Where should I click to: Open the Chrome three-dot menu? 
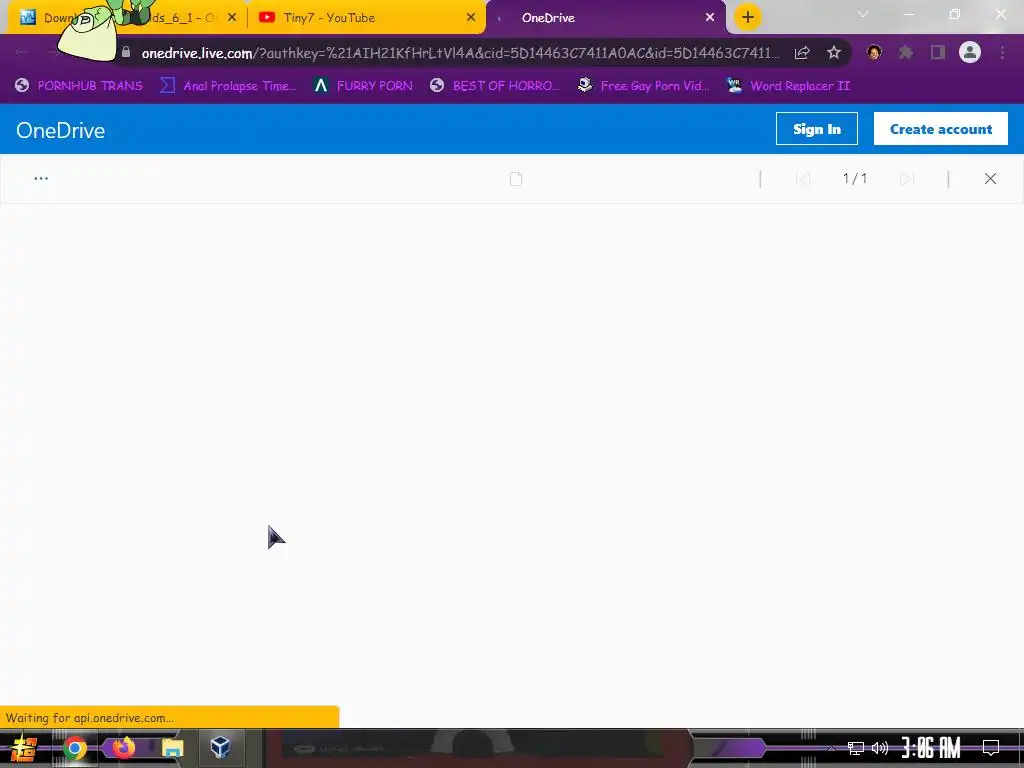pos(1002,52)
